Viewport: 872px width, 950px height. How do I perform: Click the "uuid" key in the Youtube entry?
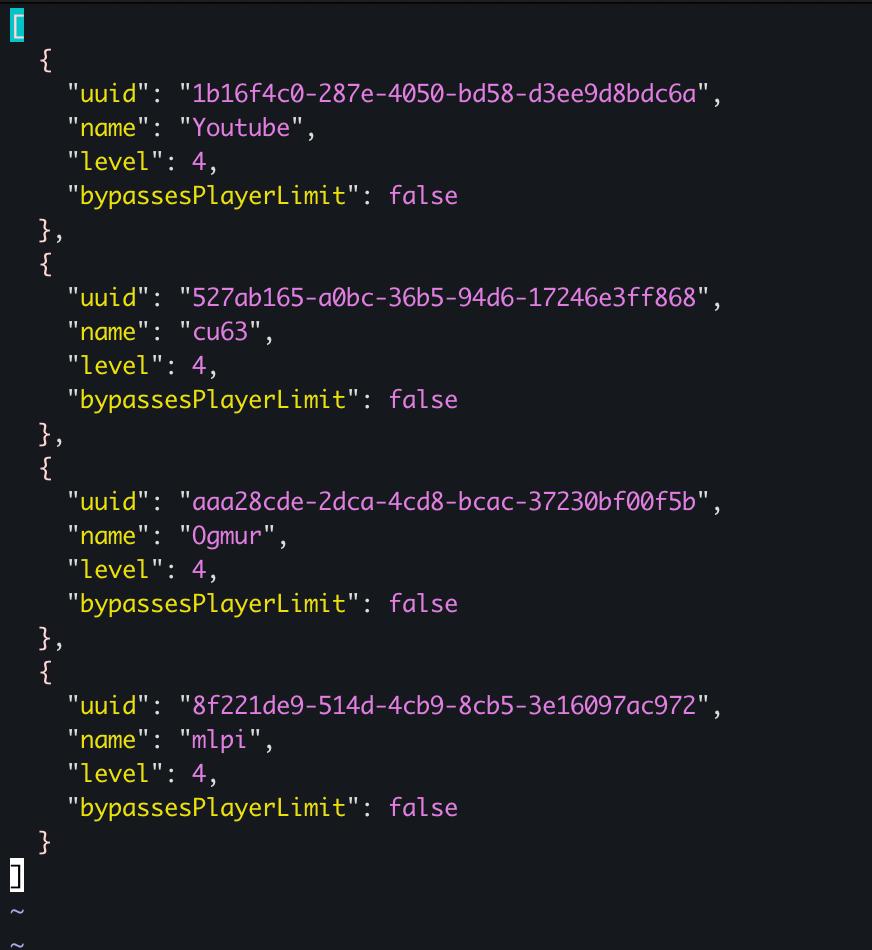pos(108,94)
